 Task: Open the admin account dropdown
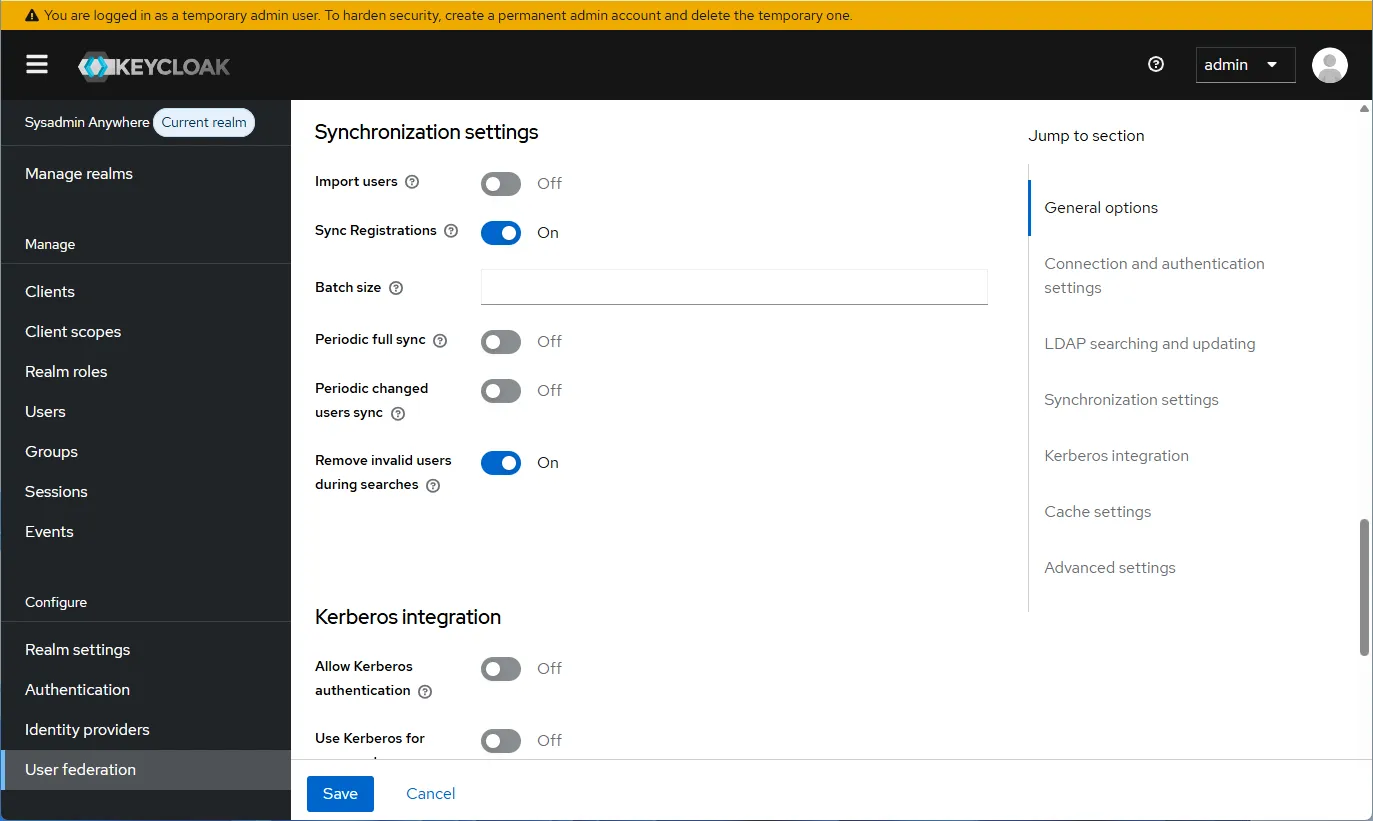tap(1245, 64)
